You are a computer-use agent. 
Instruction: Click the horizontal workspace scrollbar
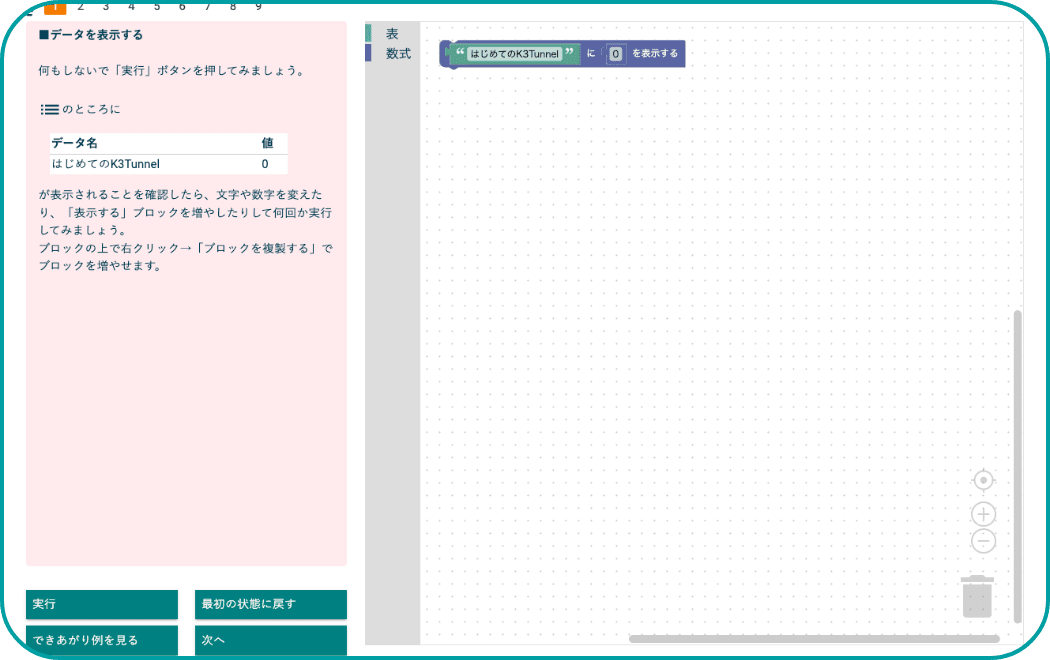[x=813, y=638]
